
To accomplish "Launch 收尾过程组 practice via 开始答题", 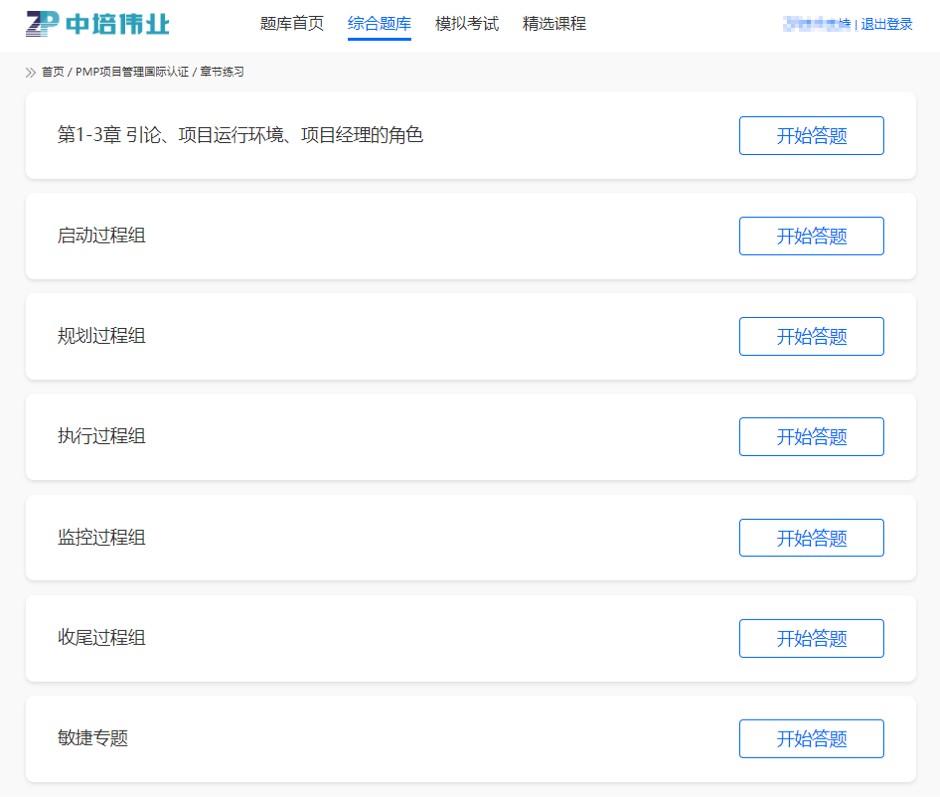I will pyautogui.click(x=811, y=638).
